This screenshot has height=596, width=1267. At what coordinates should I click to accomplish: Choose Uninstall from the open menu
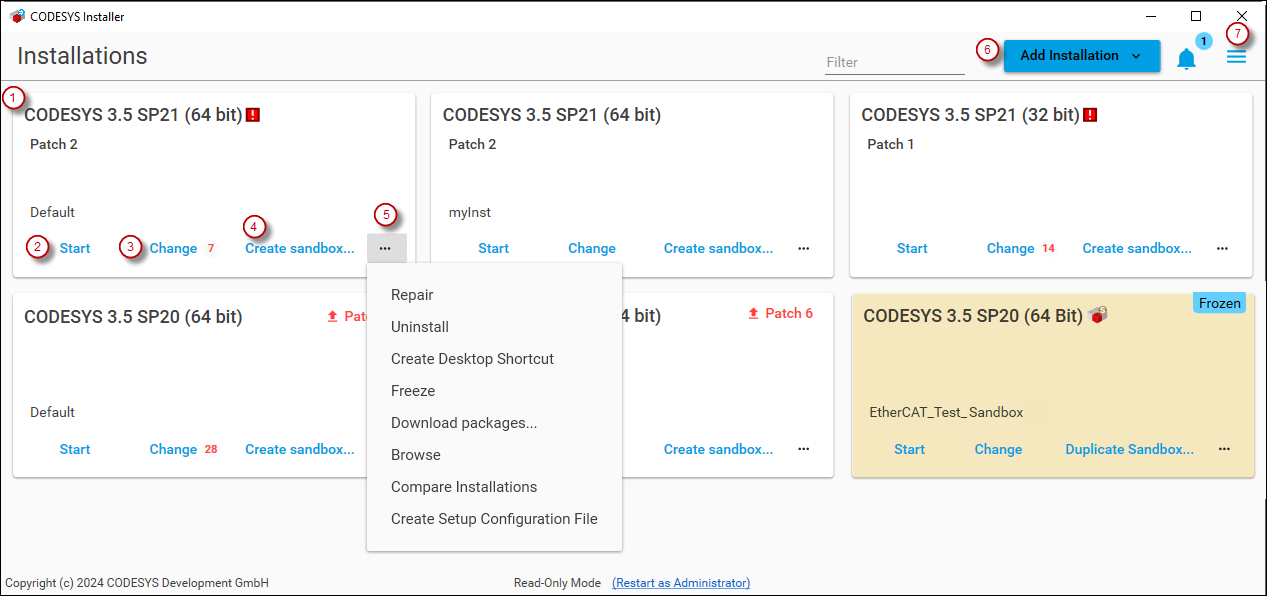pyautogui.click(x=419, y=326)
